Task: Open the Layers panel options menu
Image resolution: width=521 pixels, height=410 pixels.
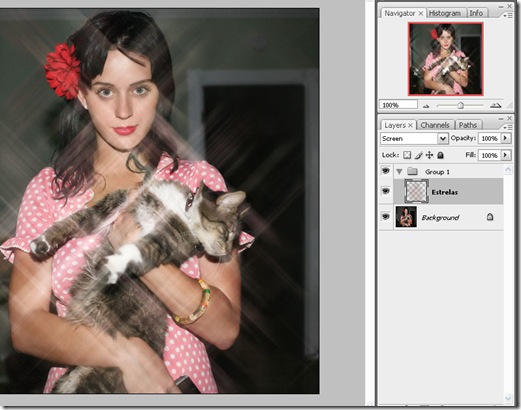Action: click(508, 127)
